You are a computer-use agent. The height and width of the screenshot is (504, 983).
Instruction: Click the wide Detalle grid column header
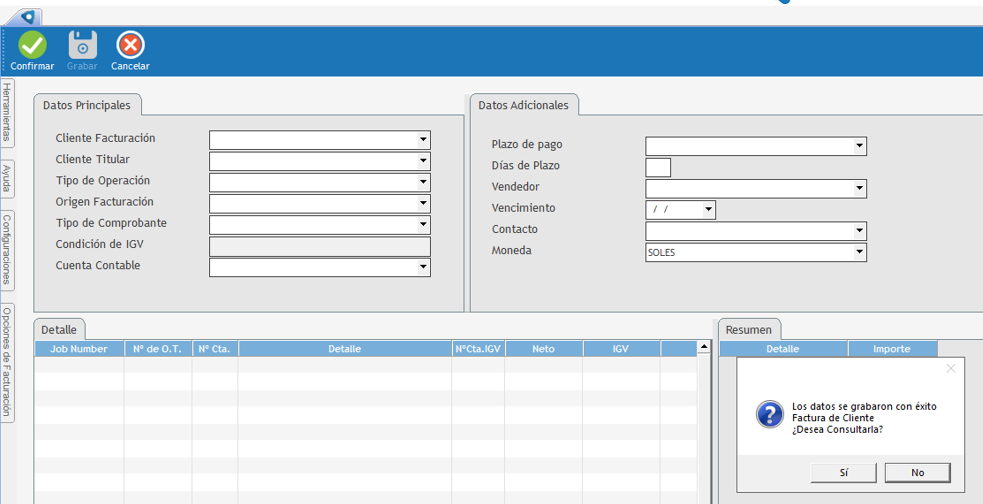(x=345, y=349)
